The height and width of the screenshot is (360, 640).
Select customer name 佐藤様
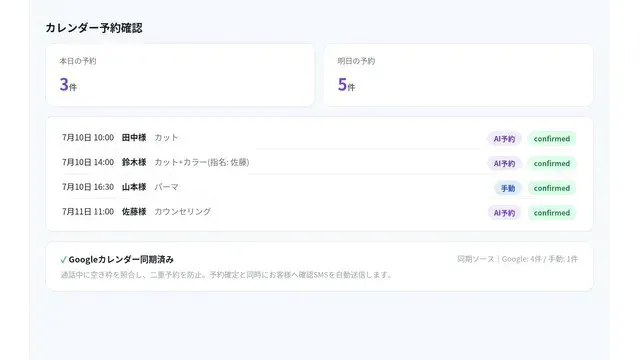point(134,211)
